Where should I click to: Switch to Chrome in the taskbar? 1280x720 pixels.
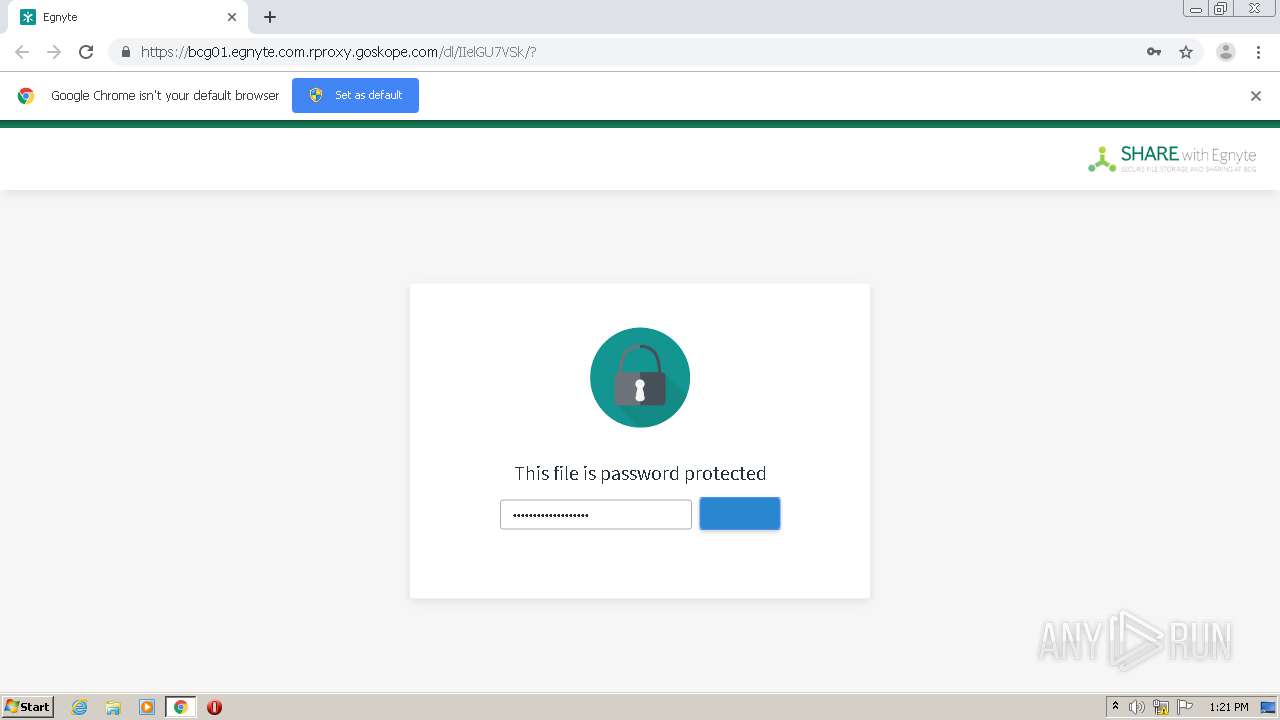click(180, 707)
